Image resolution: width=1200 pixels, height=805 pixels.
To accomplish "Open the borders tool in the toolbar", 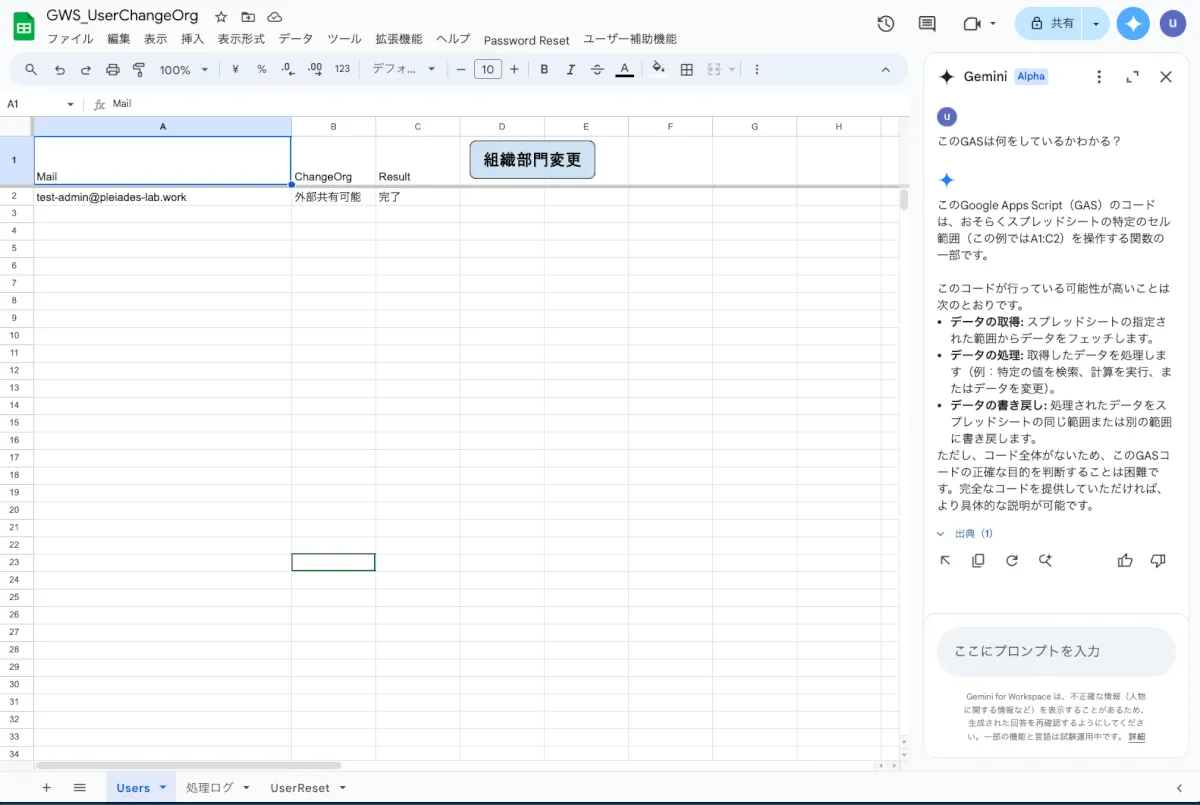I will (x=687, y=70).
